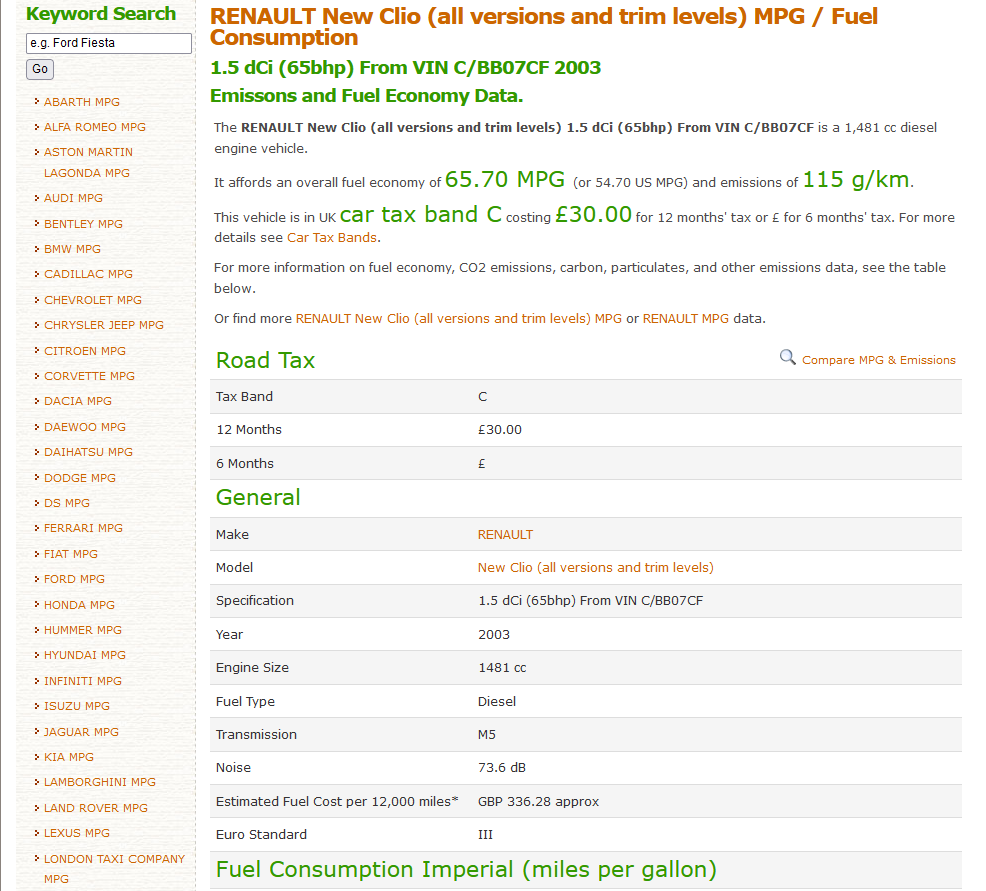The height and width of the screenshot is (891, 986).
Task: Select ALFA ROMEO MPG in sidebar
Action: pyautogui.click(x=94, y=127)
